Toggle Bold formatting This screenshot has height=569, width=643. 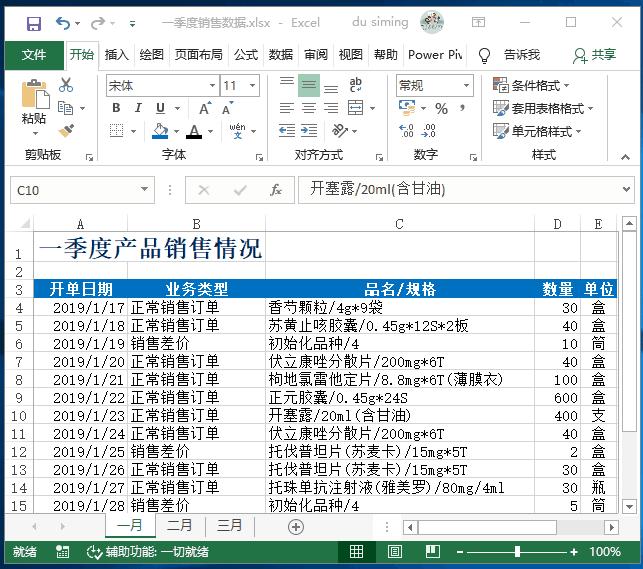(x=116, y=108)
